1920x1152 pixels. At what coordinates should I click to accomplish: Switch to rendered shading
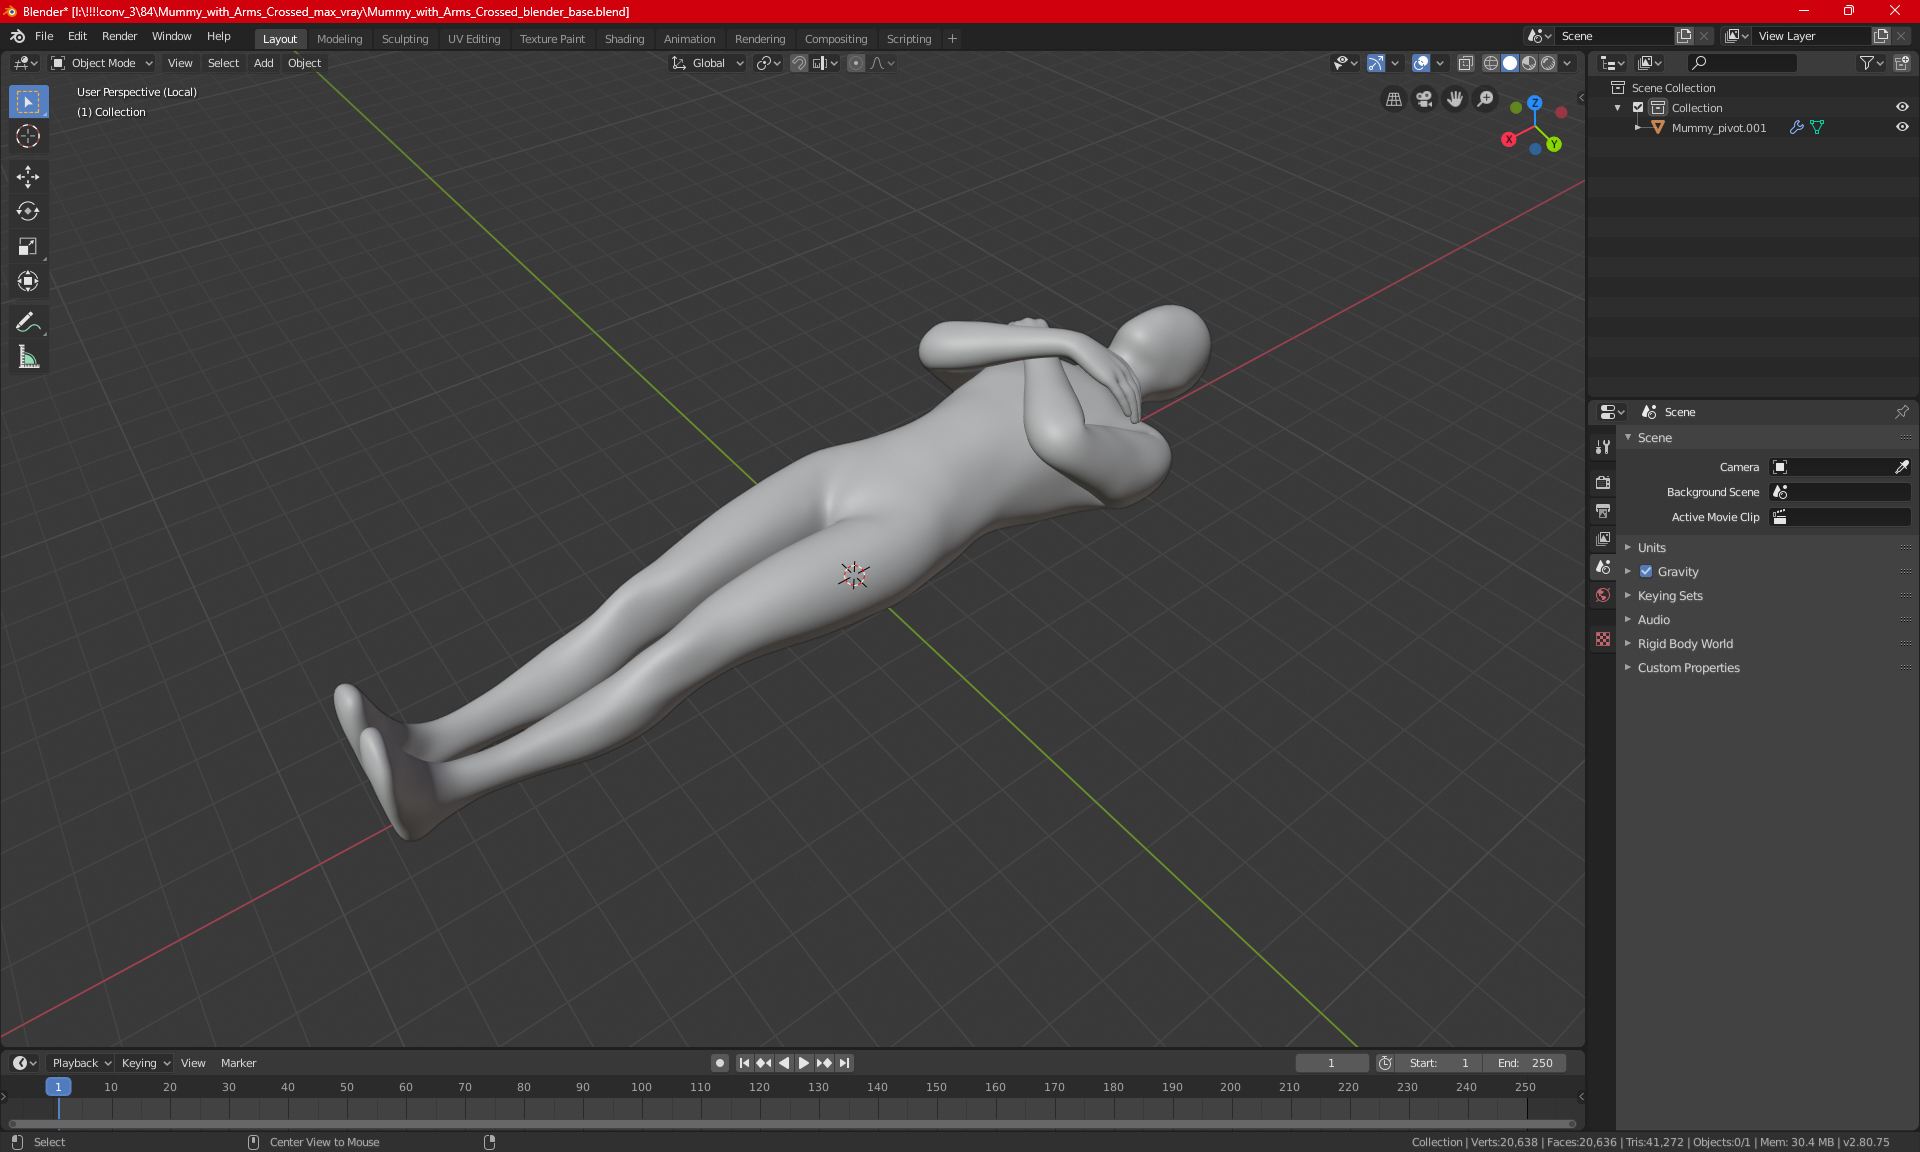click(1548, 63)
